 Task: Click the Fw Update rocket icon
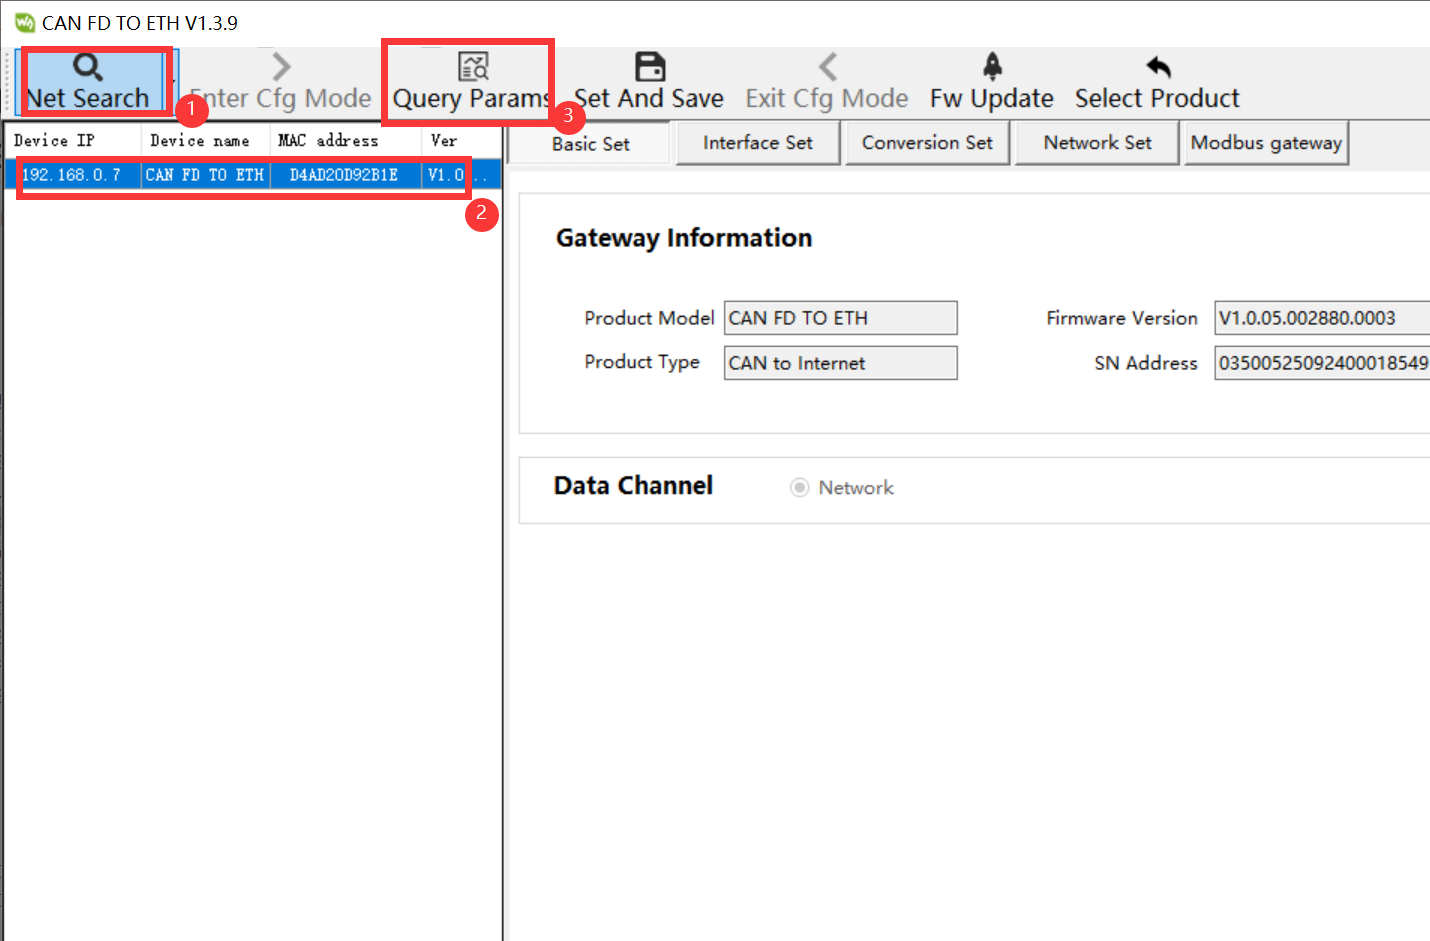click(x=991, y=67)
